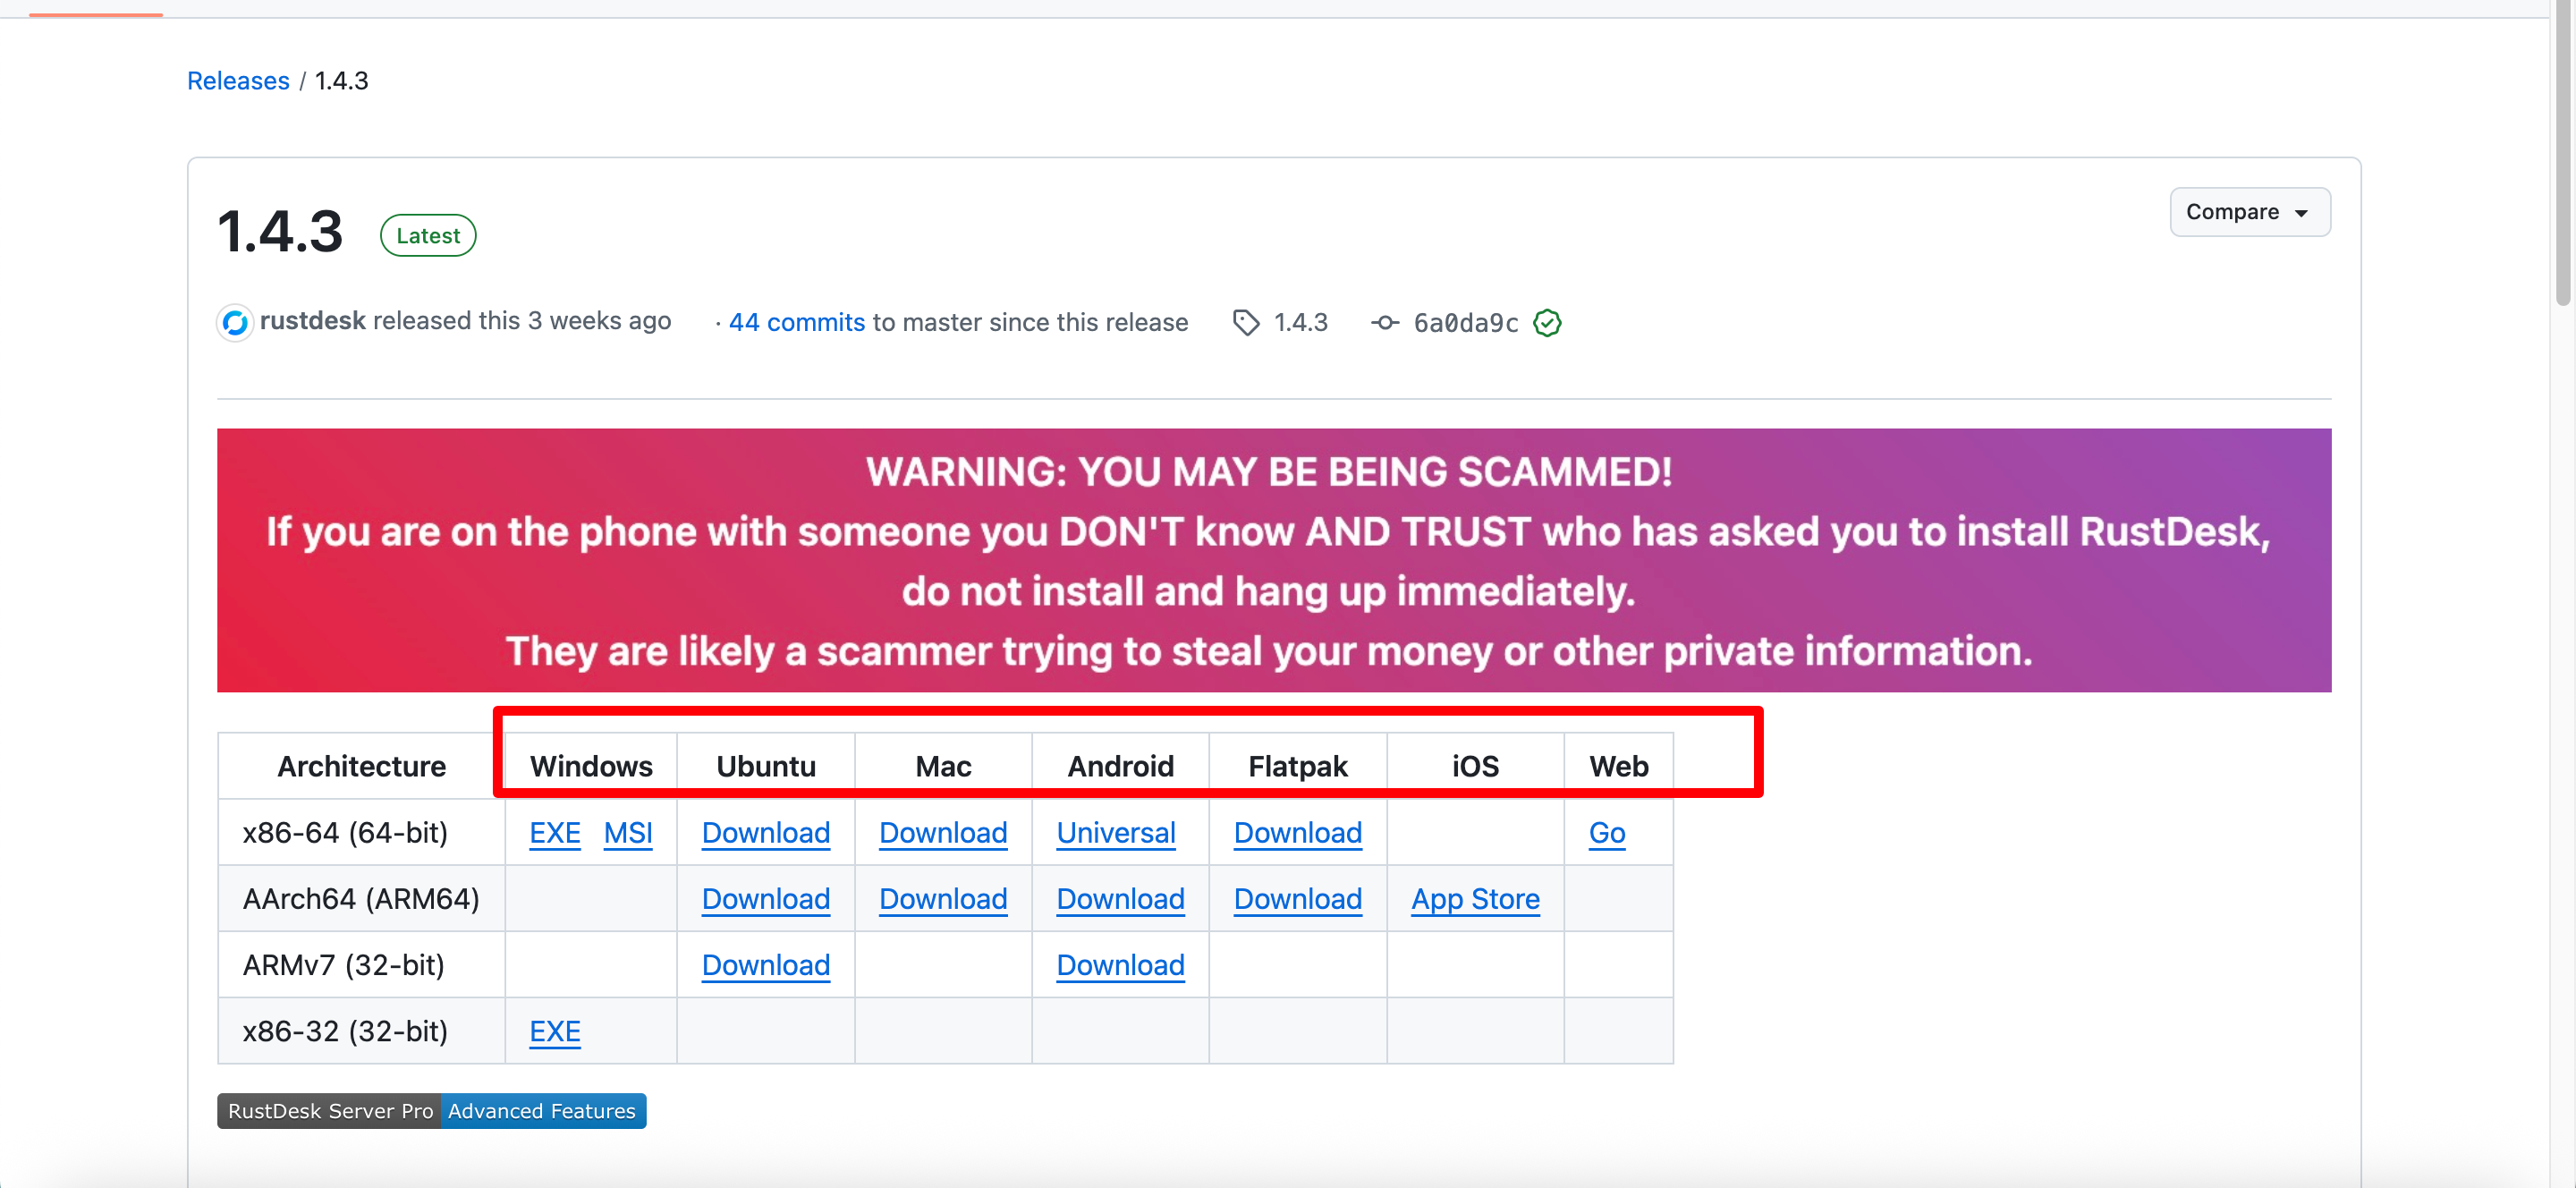
Task: Get the Android Universal build
Action: [x=1116, y=832]
